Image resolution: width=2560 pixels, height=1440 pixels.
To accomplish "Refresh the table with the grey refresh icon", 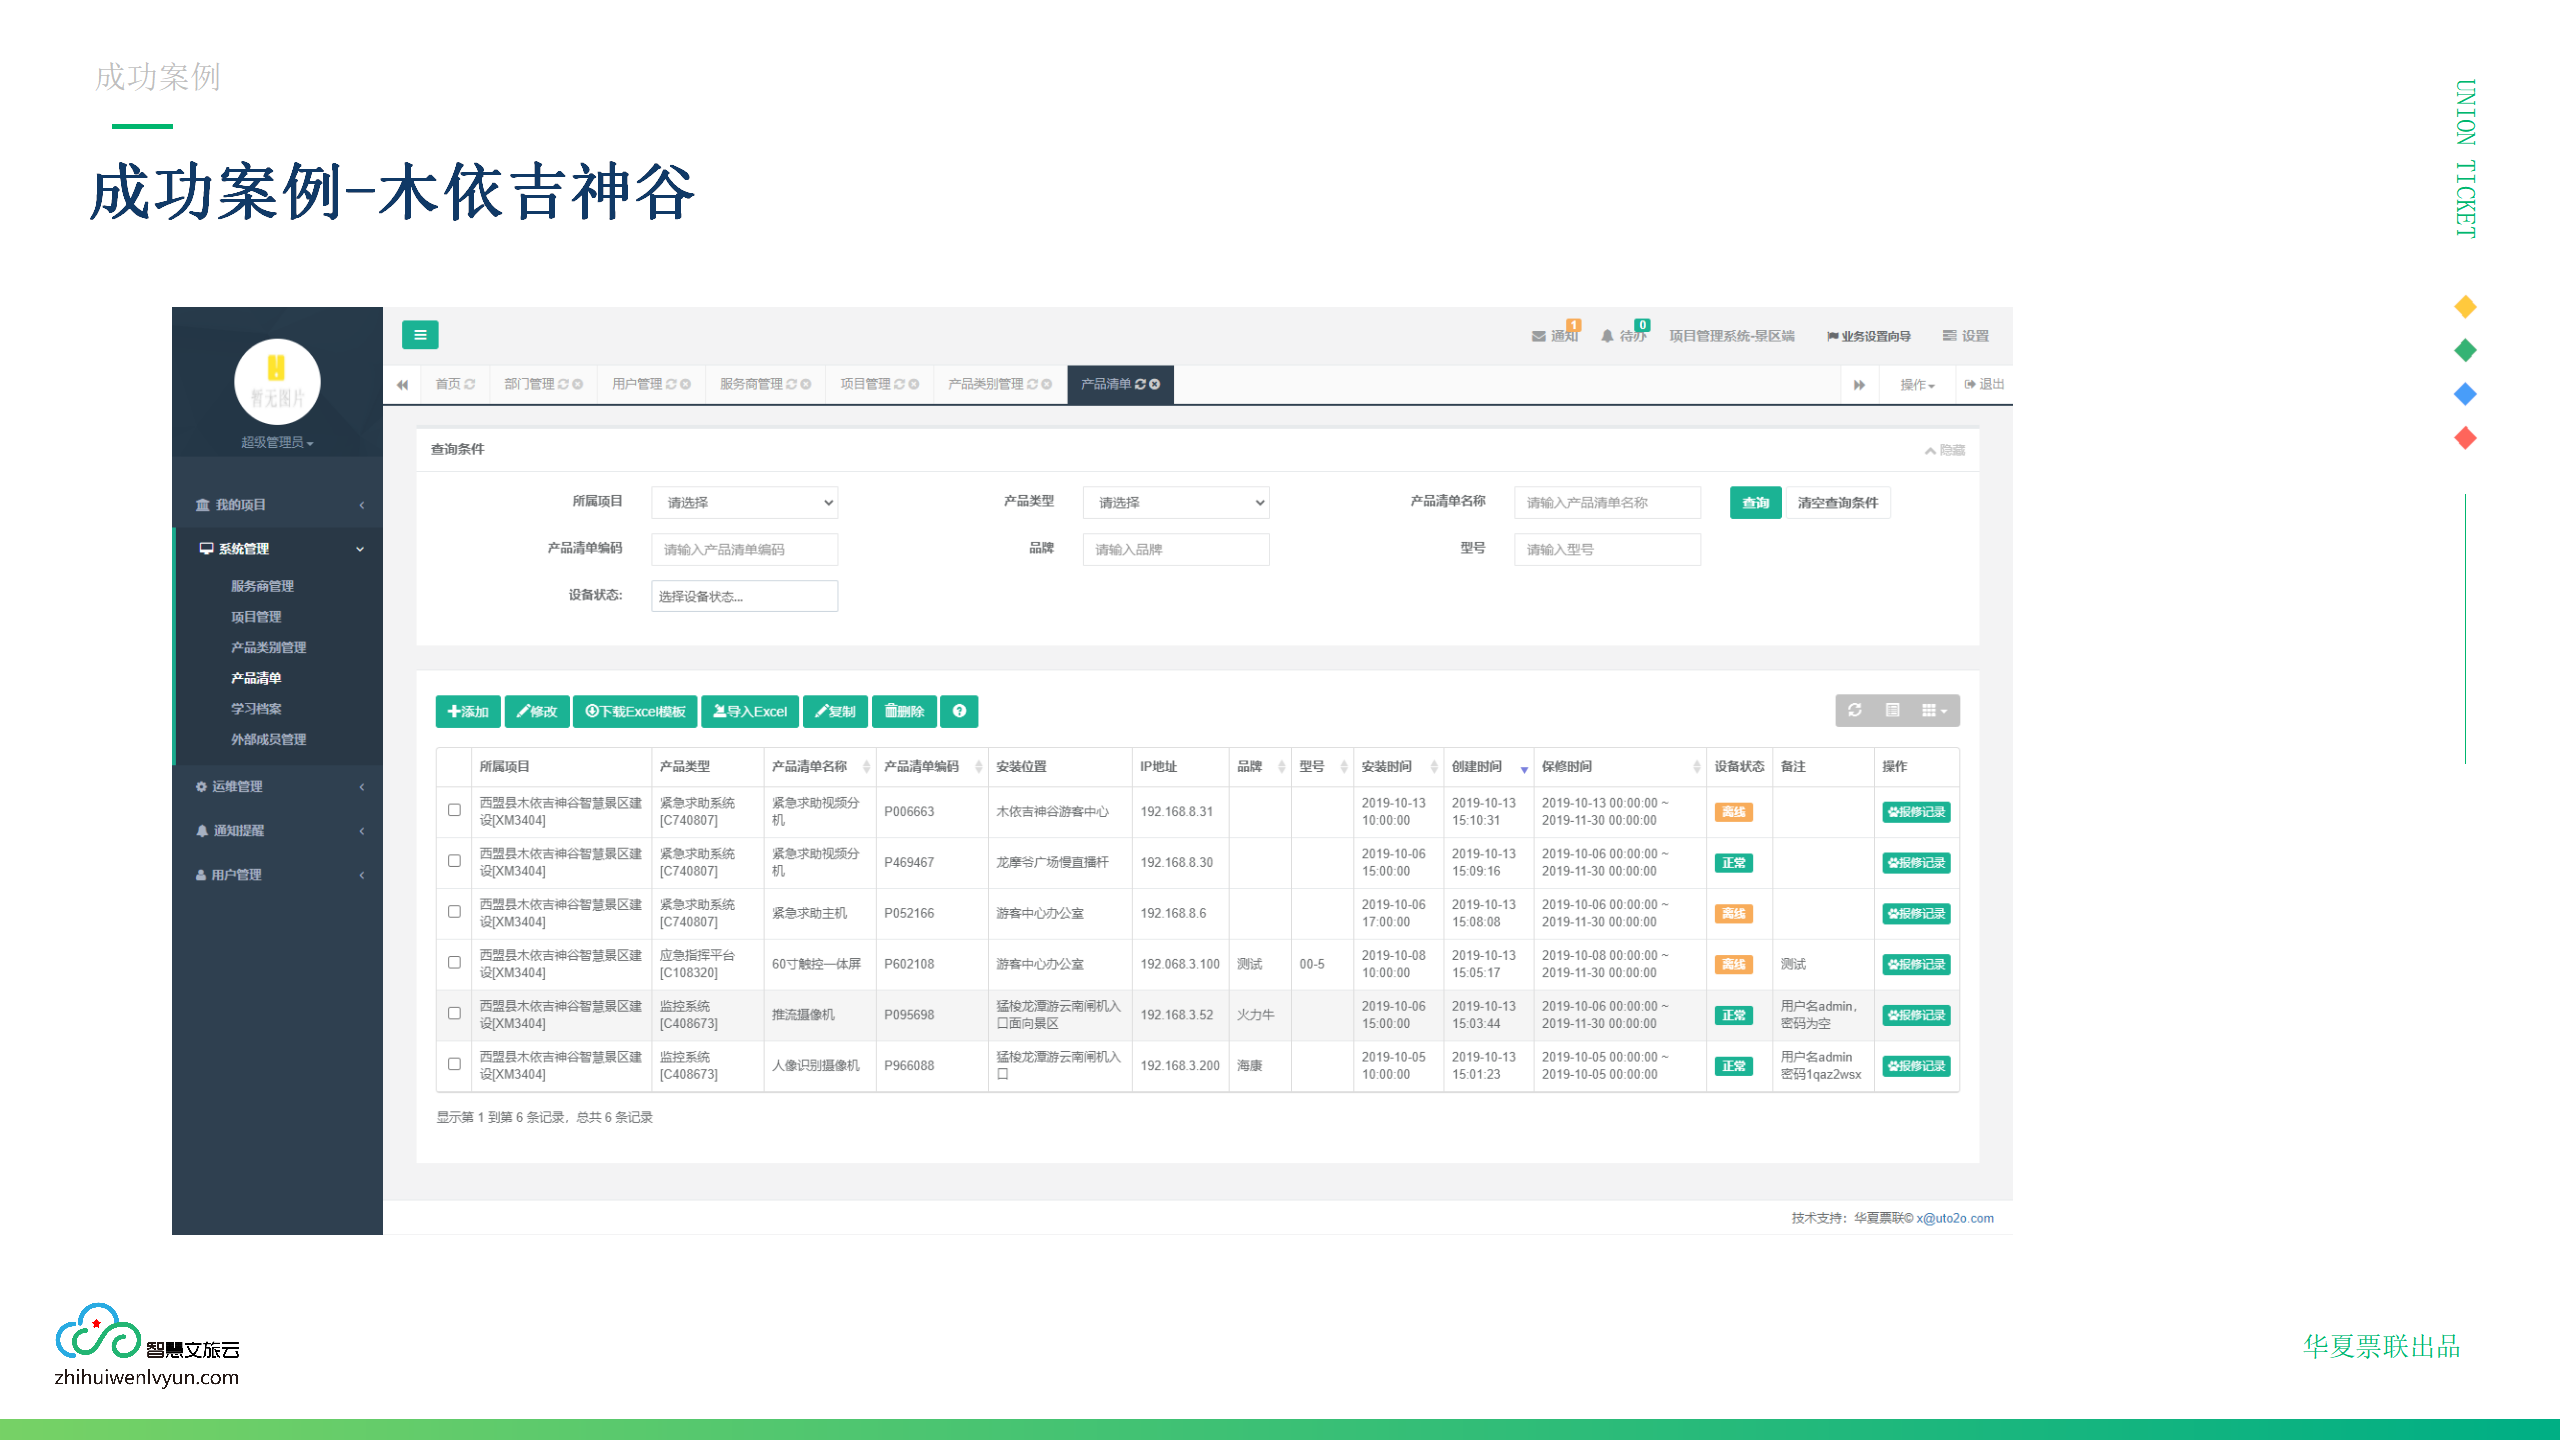I will [x=1855, y=710].
